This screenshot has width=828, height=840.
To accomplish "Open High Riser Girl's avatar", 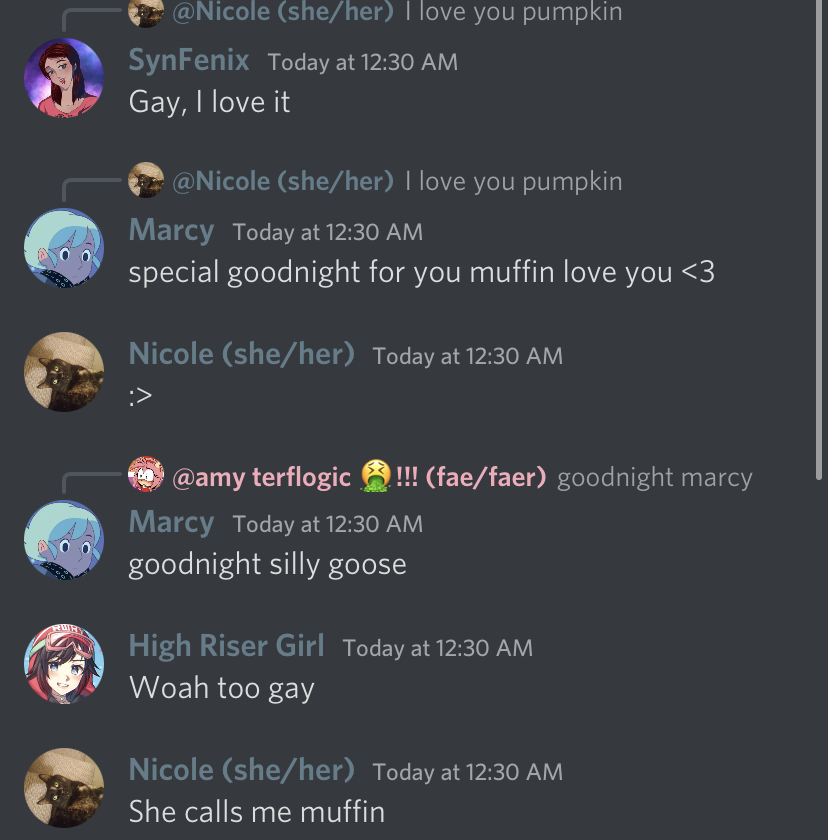I will [x=64, y=664].
